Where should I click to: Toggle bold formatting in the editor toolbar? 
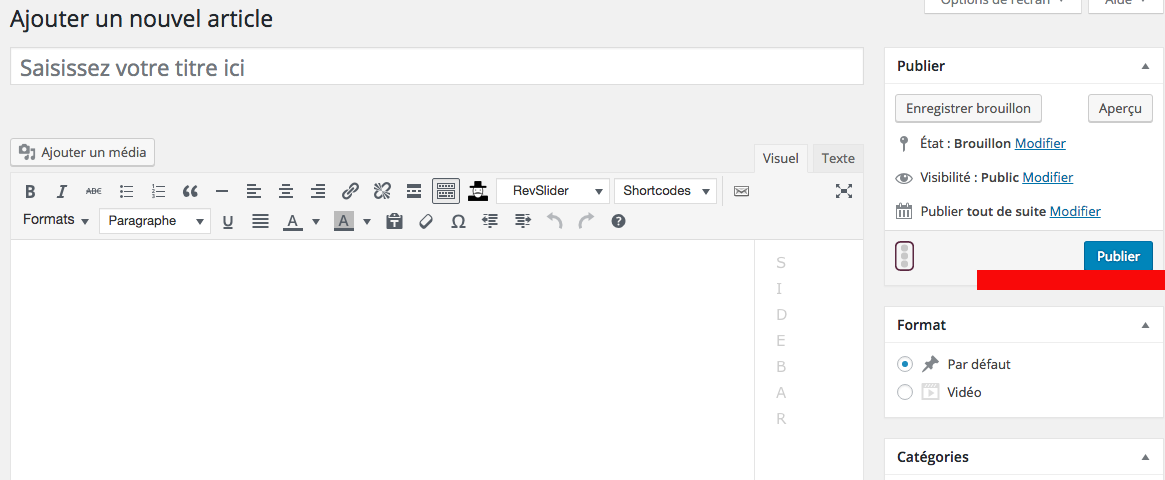point(30,191)
